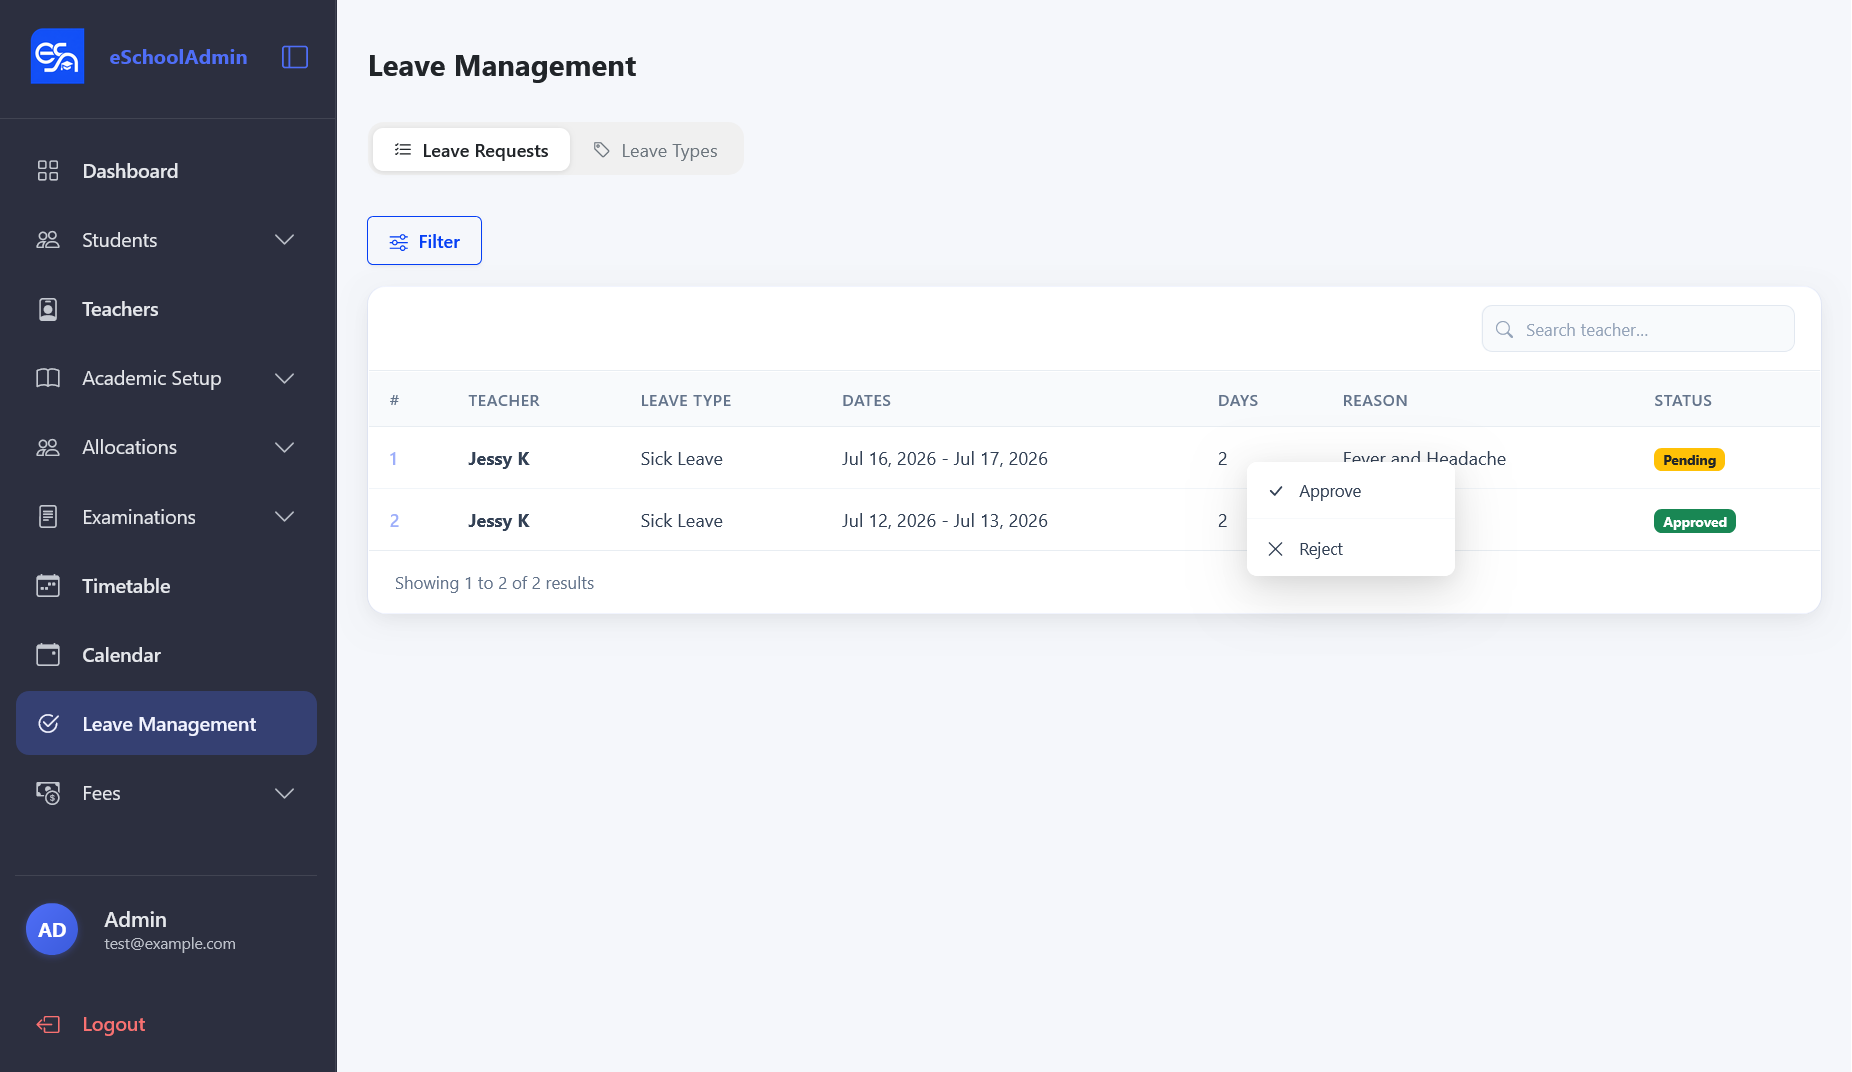Collapse the sidebar with the panel icon
The width and height of the screenshot is (1852, 1072).
[295, 57]
